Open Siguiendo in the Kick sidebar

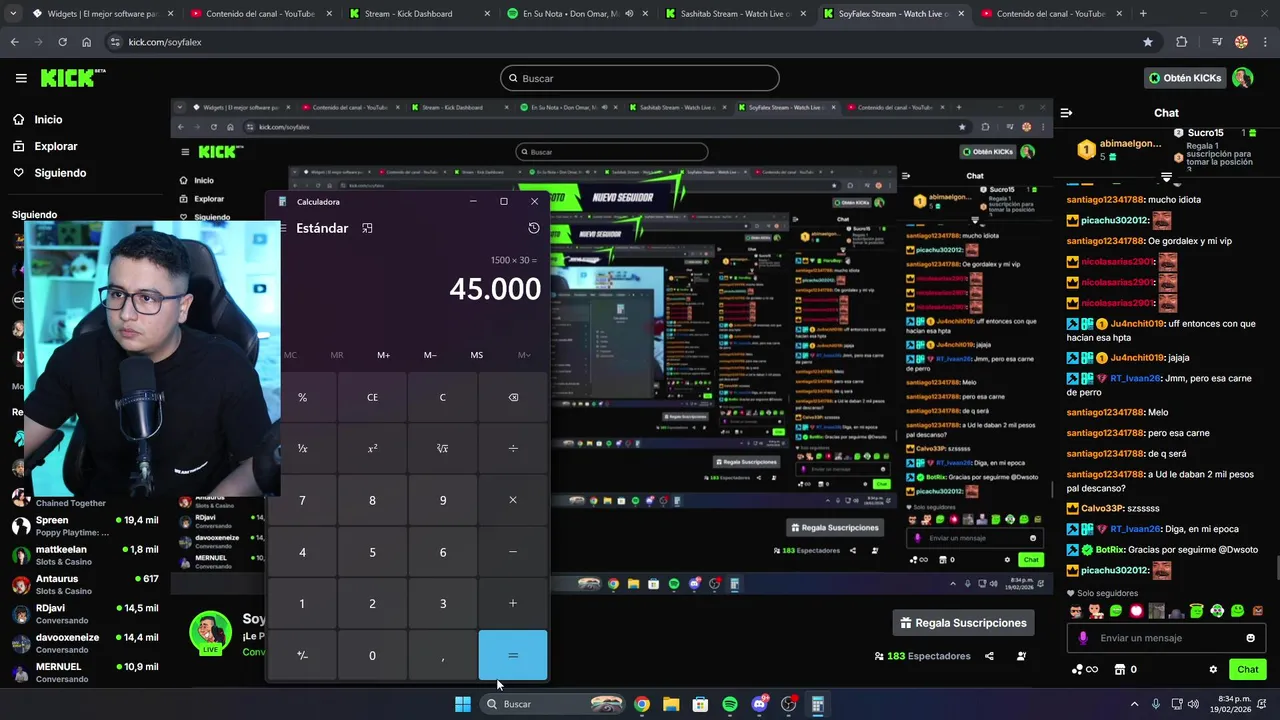[60, 173]
